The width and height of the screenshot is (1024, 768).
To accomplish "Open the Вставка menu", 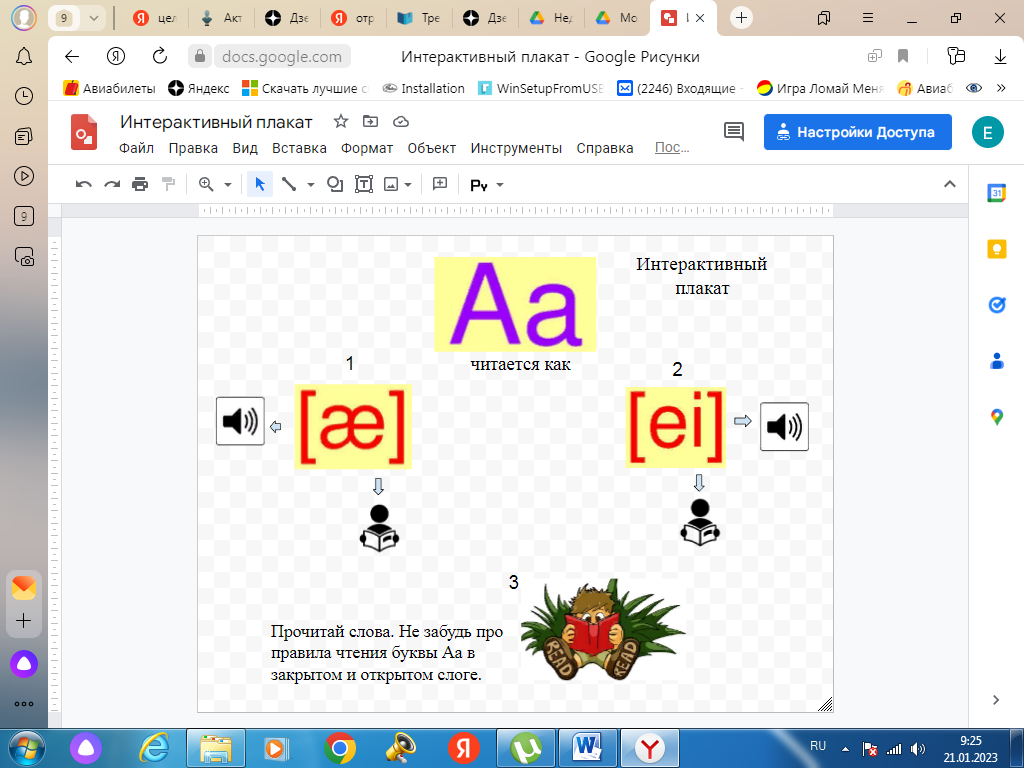I will (x=299, y=148).
